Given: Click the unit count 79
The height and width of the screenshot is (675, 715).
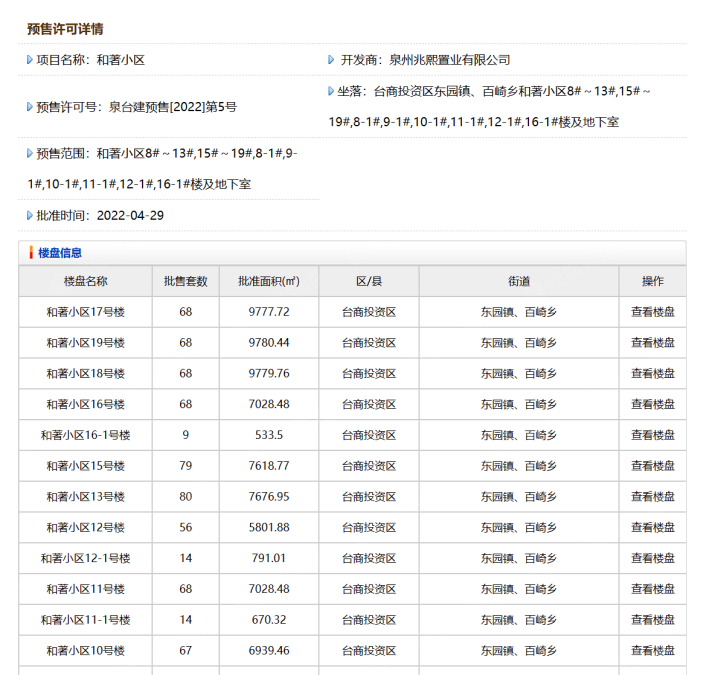Looking at the screenshot, I should click(x=186, y=466).
